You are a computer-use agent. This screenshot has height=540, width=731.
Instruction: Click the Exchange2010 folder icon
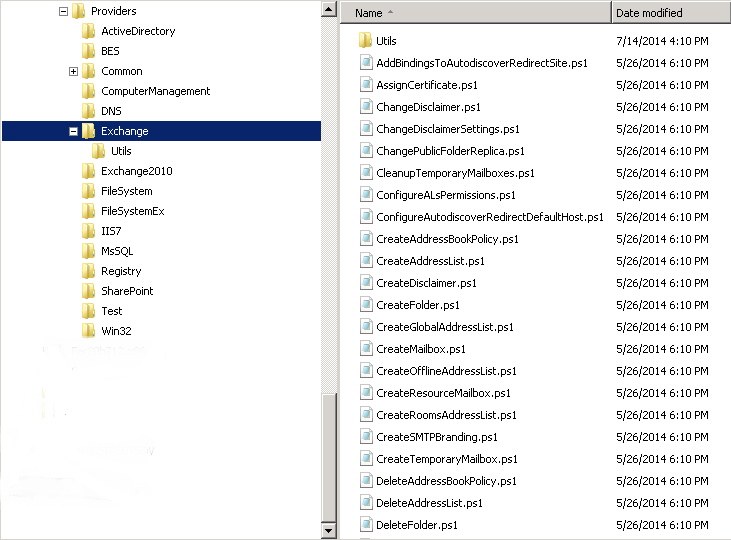pyautogui.click(x=88, y=172)
